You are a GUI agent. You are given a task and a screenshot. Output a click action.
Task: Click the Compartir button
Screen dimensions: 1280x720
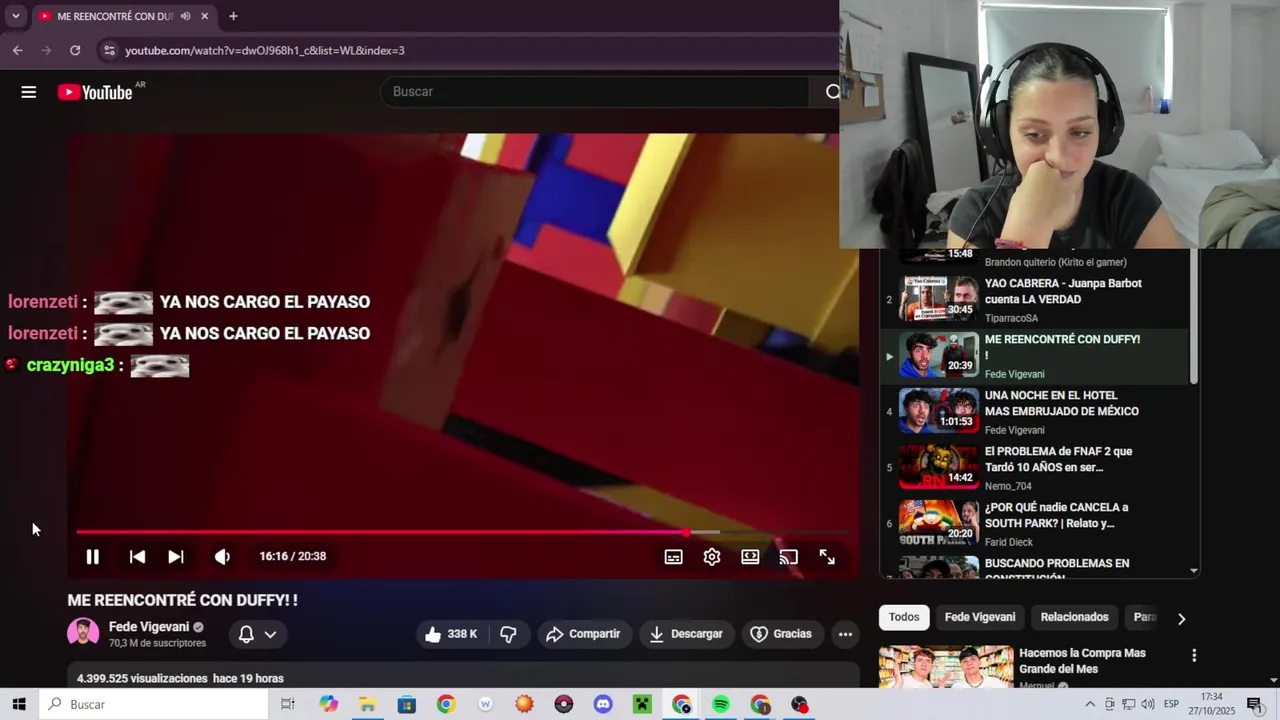pos(584,634)
